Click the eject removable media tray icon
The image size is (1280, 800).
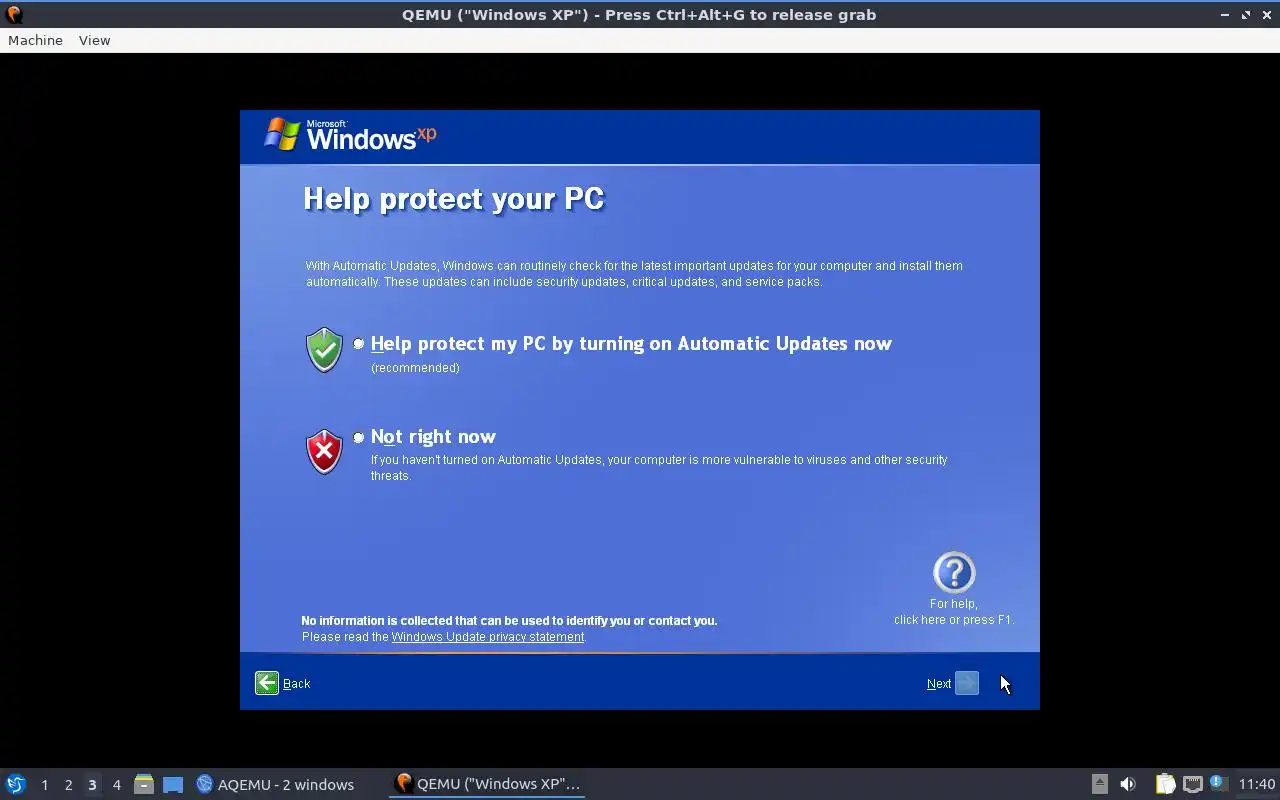(x=1099, y=784)
